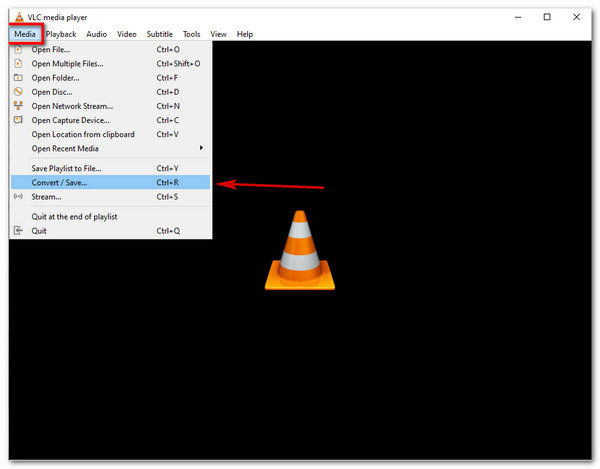Click the Ctrl+N shortcut text

coord(168,106)
